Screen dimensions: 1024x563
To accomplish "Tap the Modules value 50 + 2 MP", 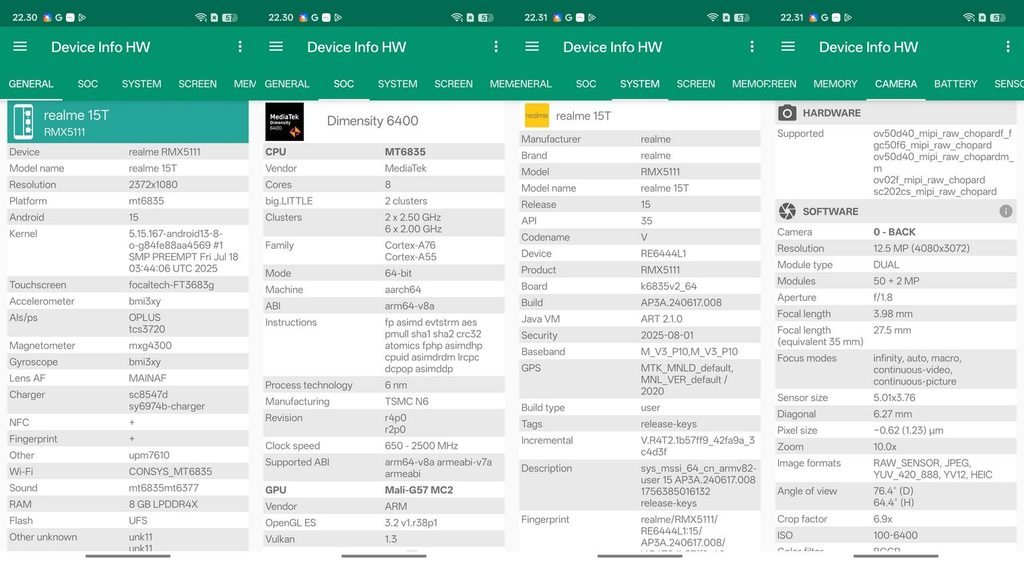I will pyautogui.click(x=896, y=281).
